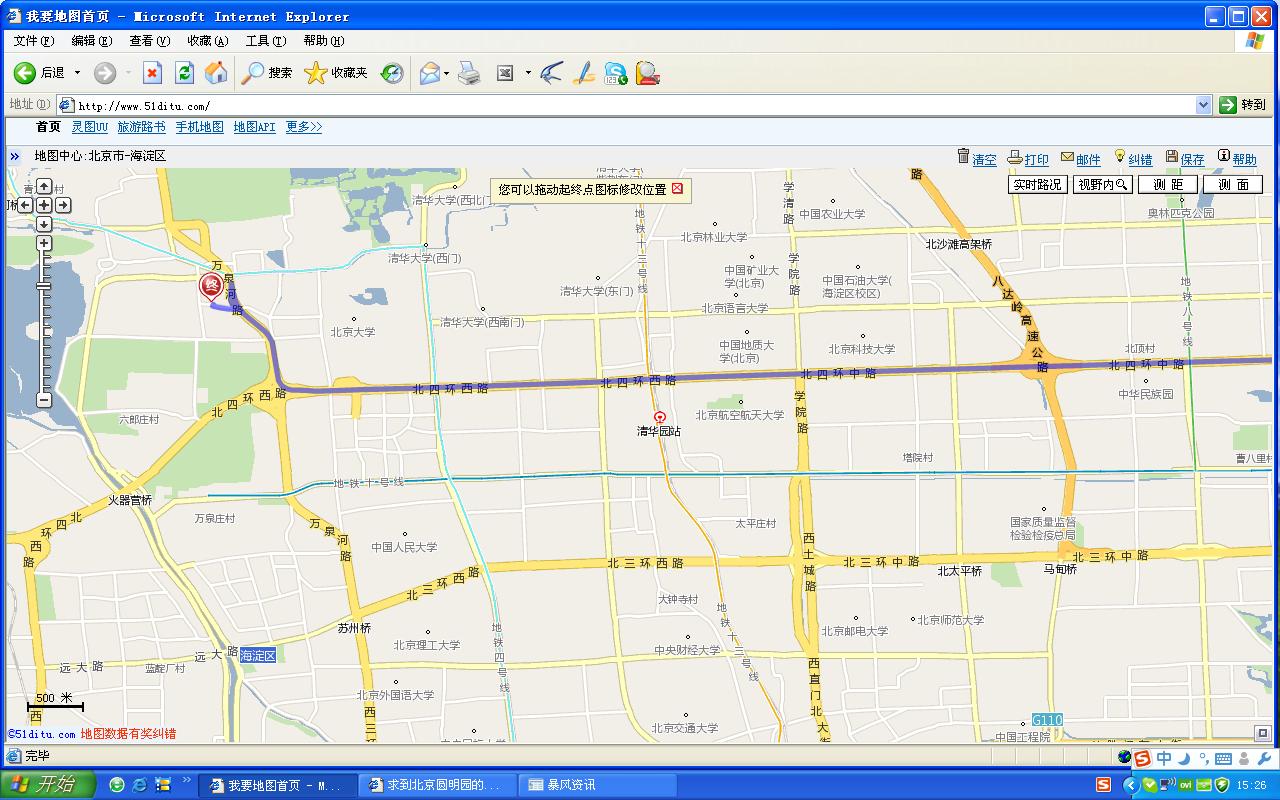Go to the IE Home page icon
Screen dimensions: 1280x800
click(x=216, y=73)
